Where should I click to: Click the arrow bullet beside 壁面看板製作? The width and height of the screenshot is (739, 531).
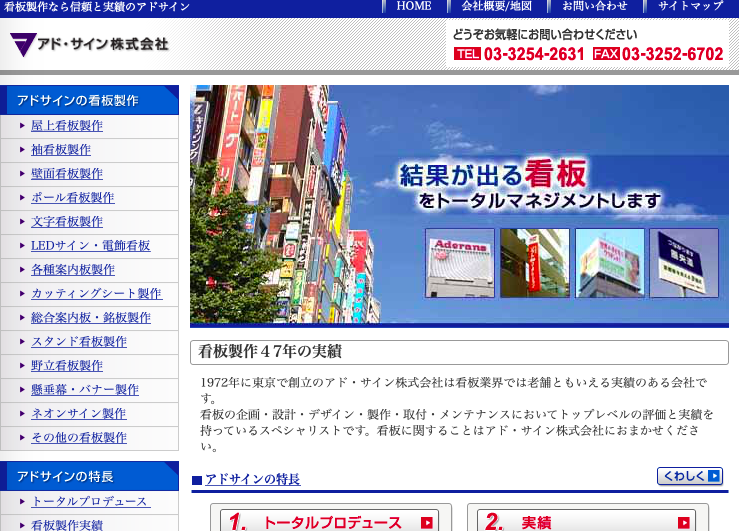pos(22,174)
